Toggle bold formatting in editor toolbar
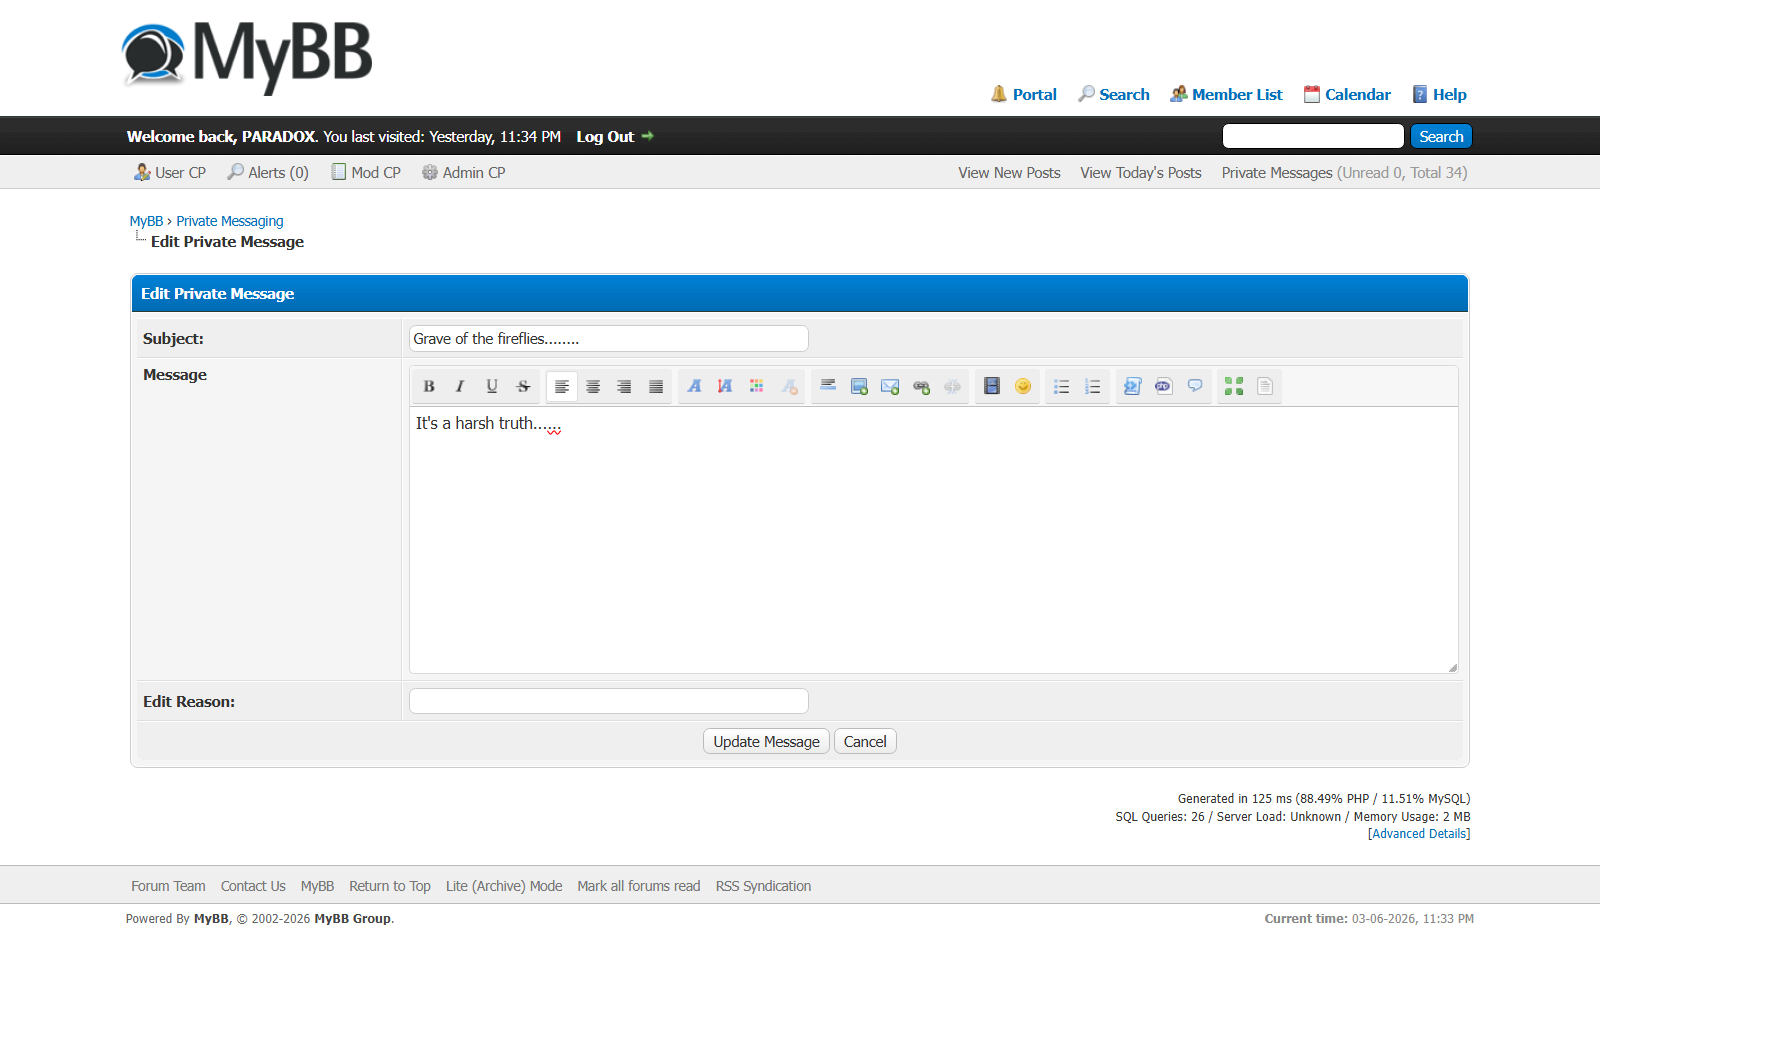The image size is (1768, 1045). tap(429, 386)
